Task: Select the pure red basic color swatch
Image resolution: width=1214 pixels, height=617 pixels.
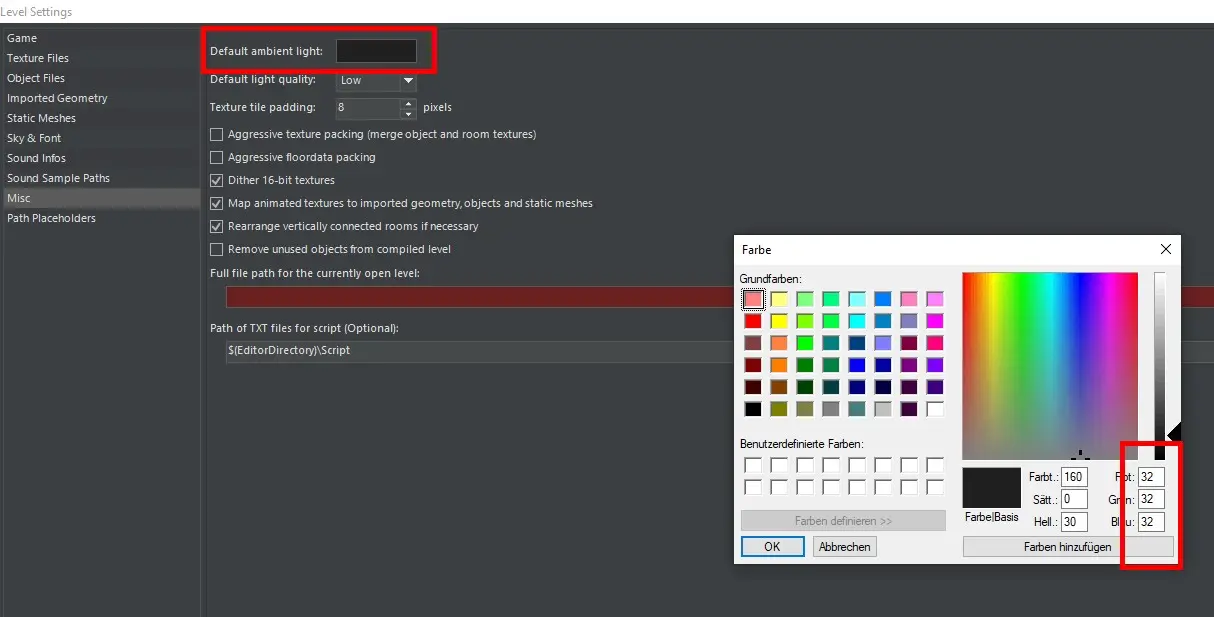Action: (x=753, y=321)
